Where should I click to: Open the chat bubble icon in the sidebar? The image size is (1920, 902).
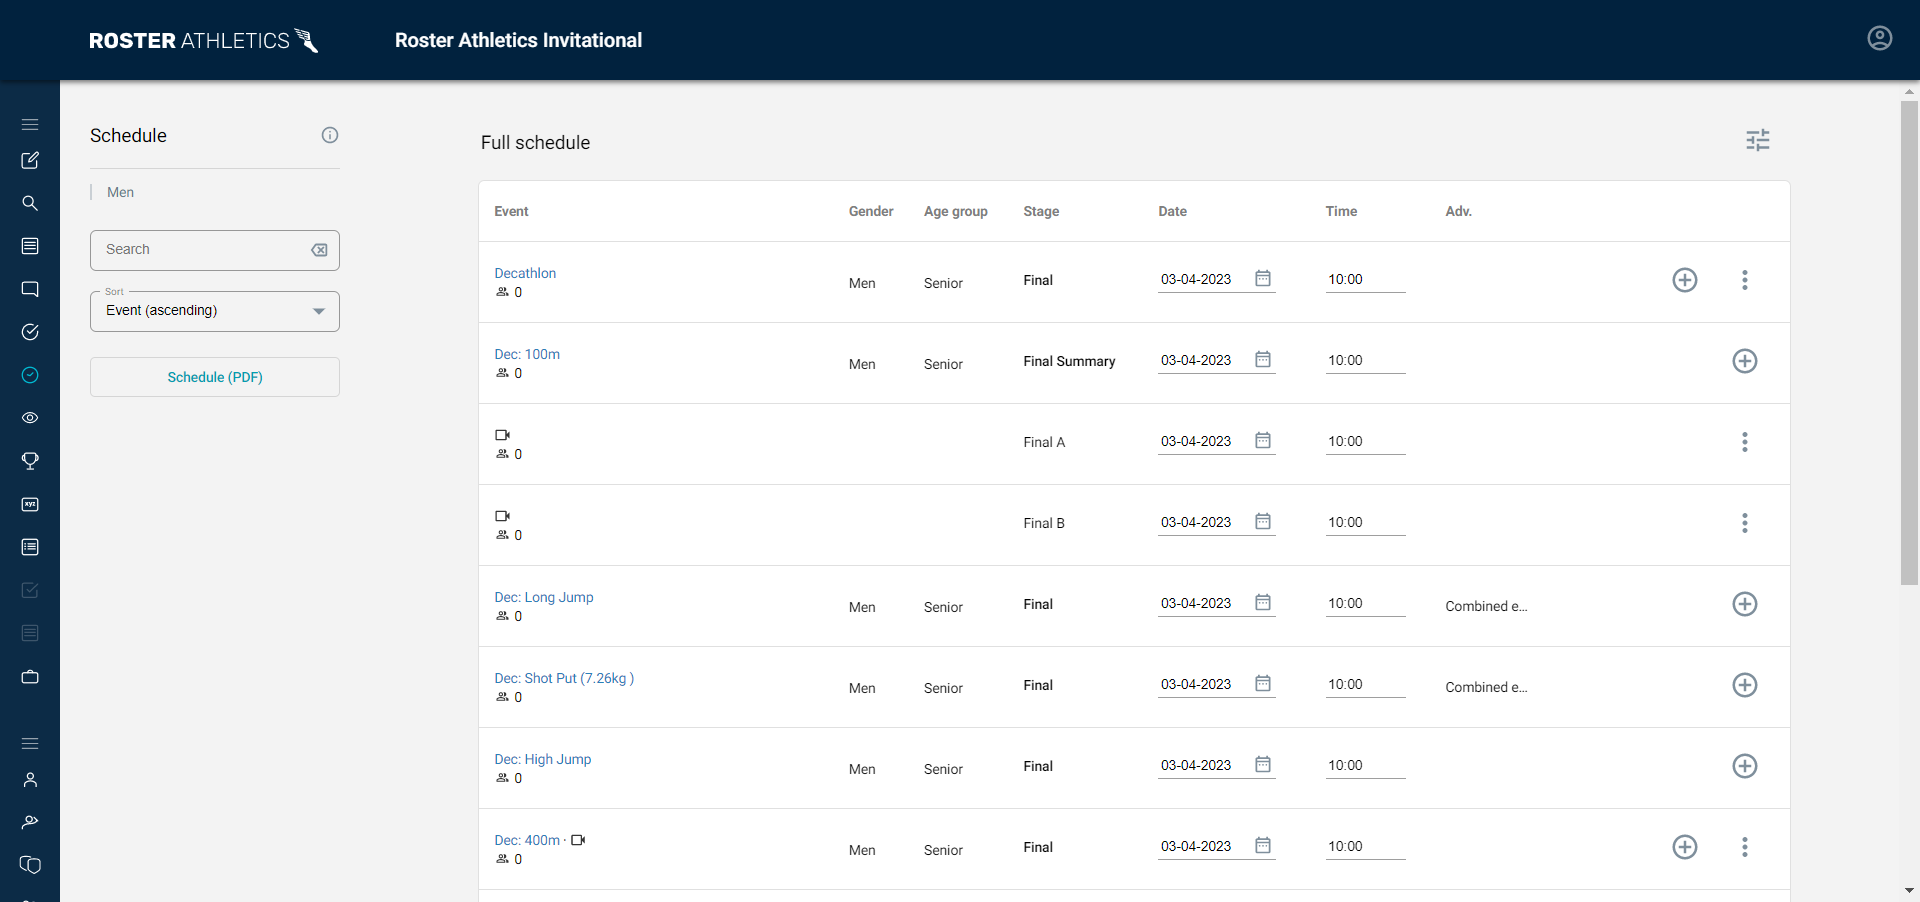30,289
